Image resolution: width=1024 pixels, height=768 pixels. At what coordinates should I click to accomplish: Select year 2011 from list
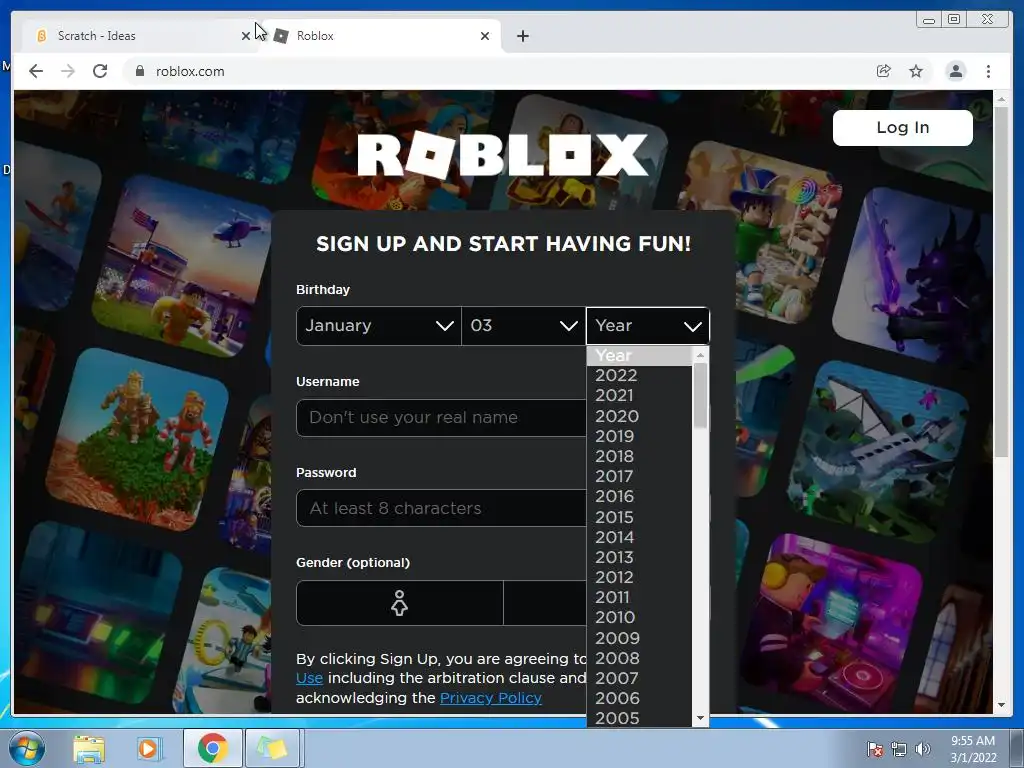click(x=639, y=598)
